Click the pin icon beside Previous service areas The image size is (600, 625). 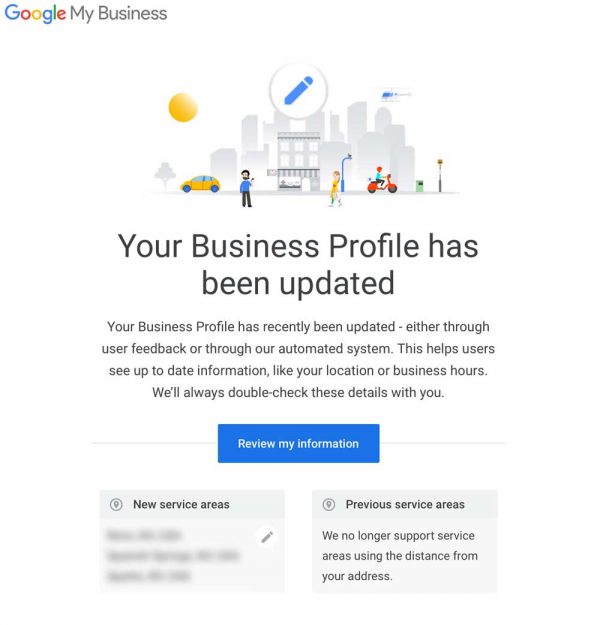[329, 505]
